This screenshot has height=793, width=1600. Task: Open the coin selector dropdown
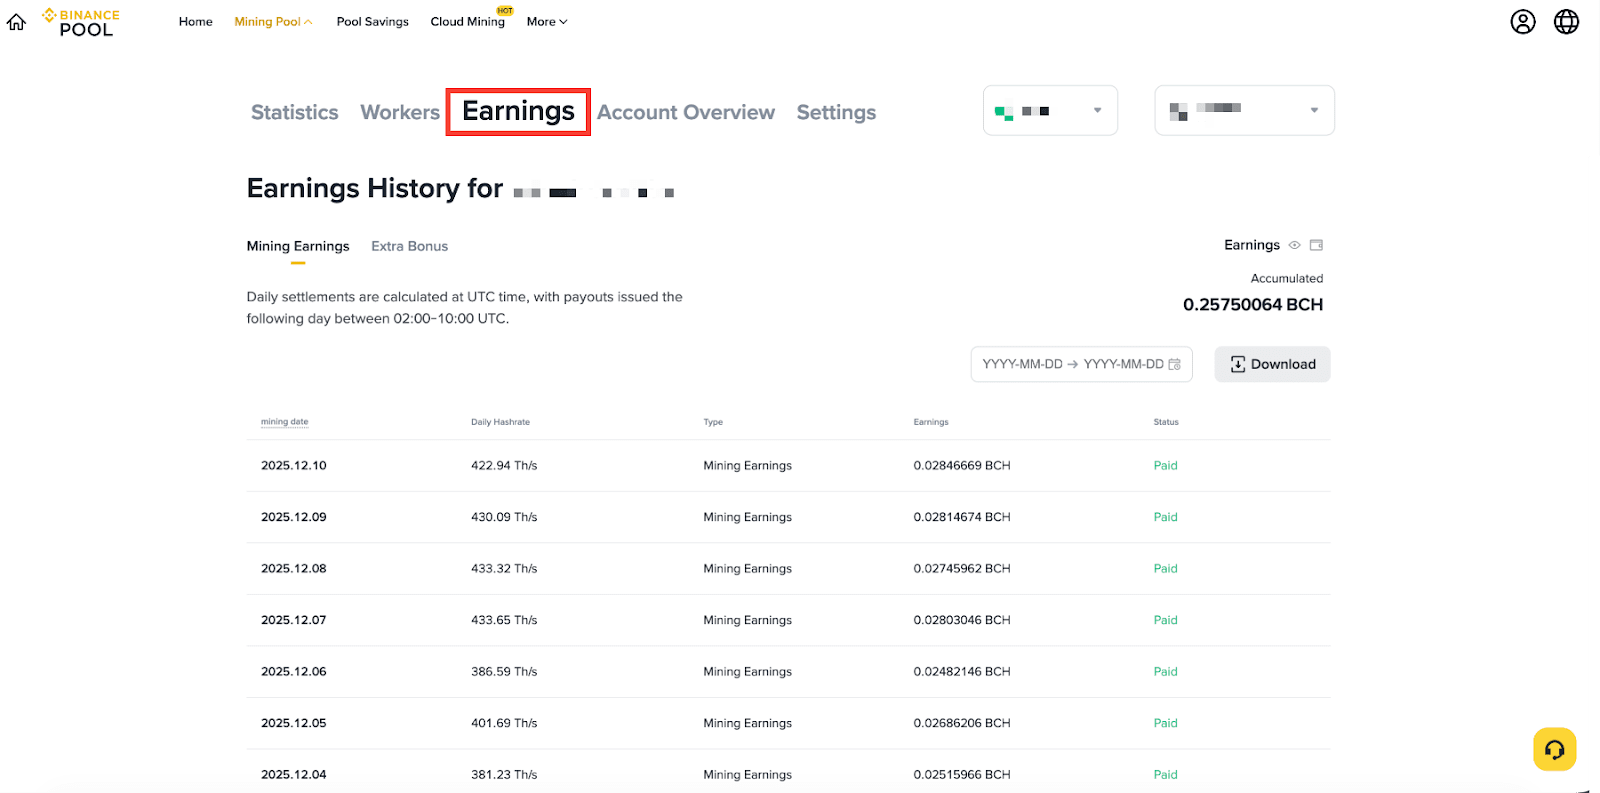pos(1050,110)
